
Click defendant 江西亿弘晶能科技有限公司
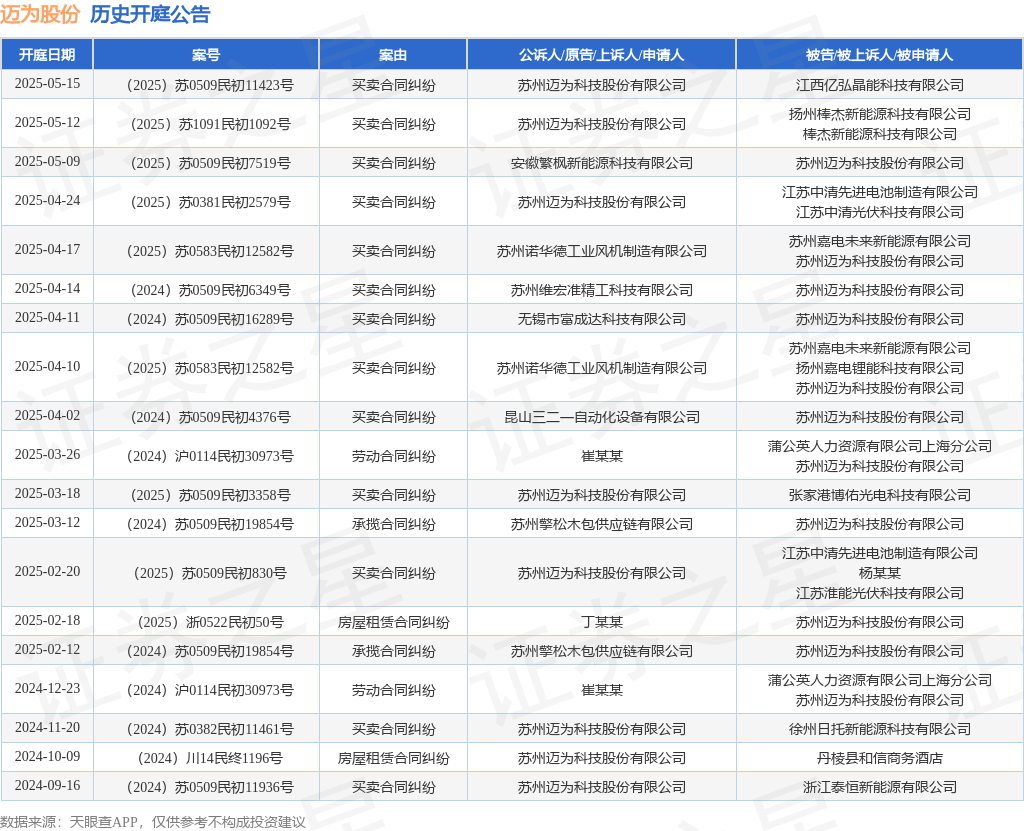(x=879, y=85)
